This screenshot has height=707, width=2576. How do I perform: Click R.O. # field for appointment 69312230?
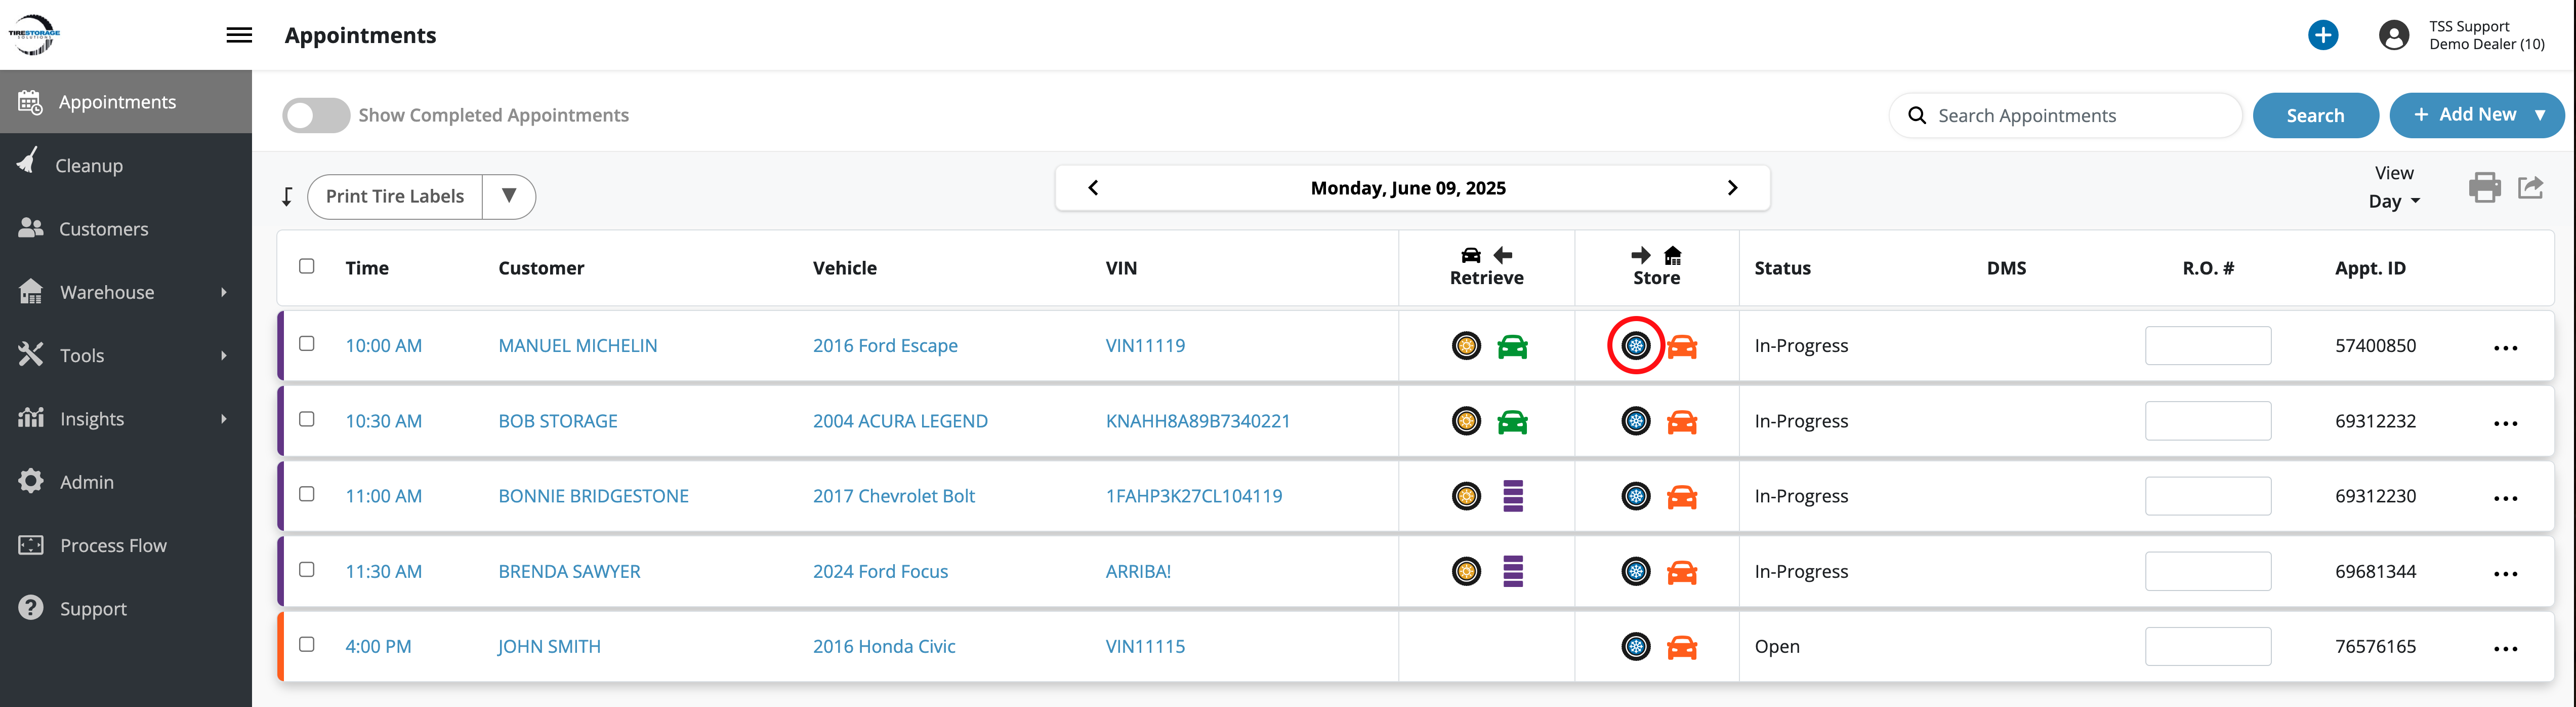pos(2207,496)
